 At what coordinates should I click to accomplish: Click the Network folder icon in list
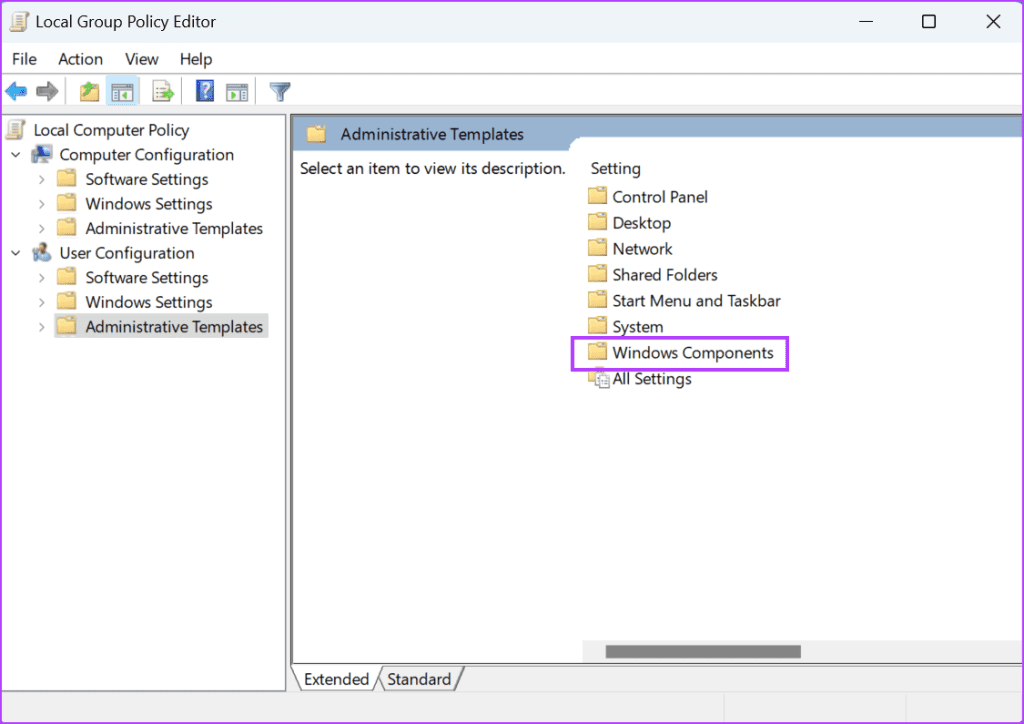[x=597, y=248]
